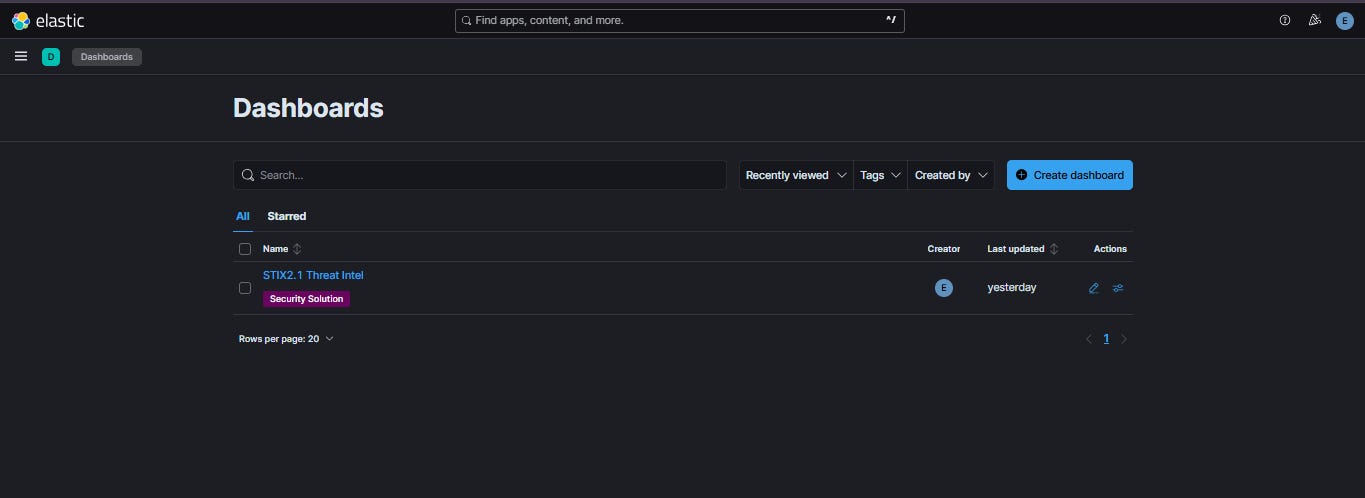The width and height of the screenshot is (1365, 498).
Task: Switch to the All tab
Action: [243, 216]
